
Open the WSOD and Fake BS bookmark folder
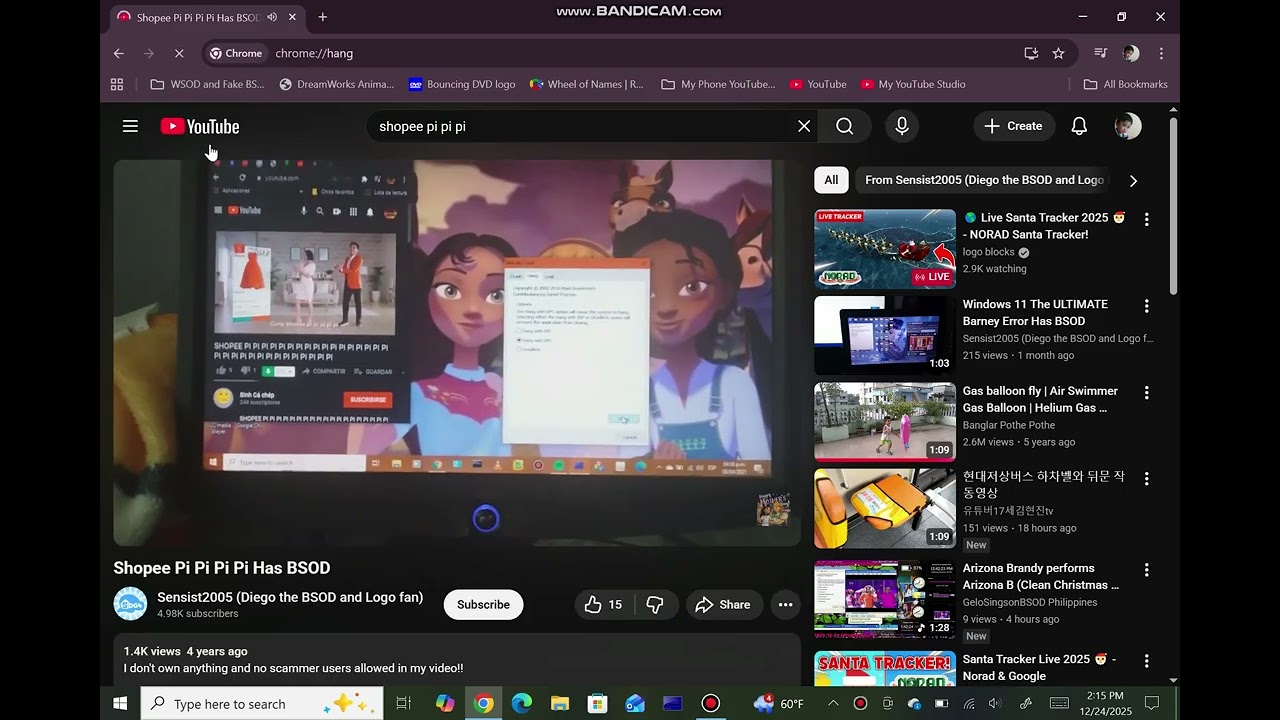point(207,84)
